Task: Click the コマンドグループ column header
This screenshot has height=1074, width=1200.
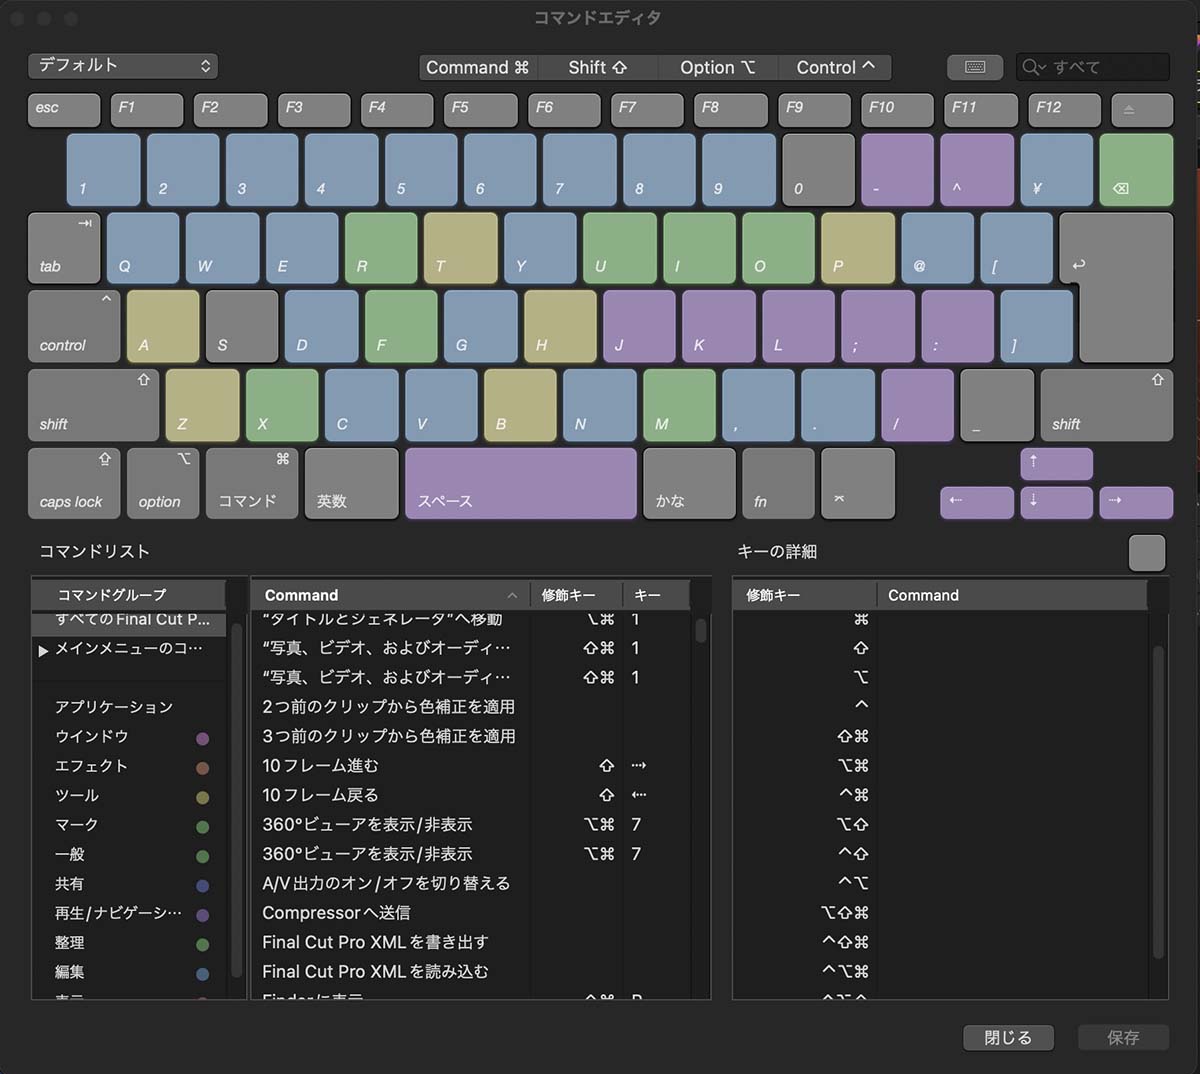Action: point(129,595)
